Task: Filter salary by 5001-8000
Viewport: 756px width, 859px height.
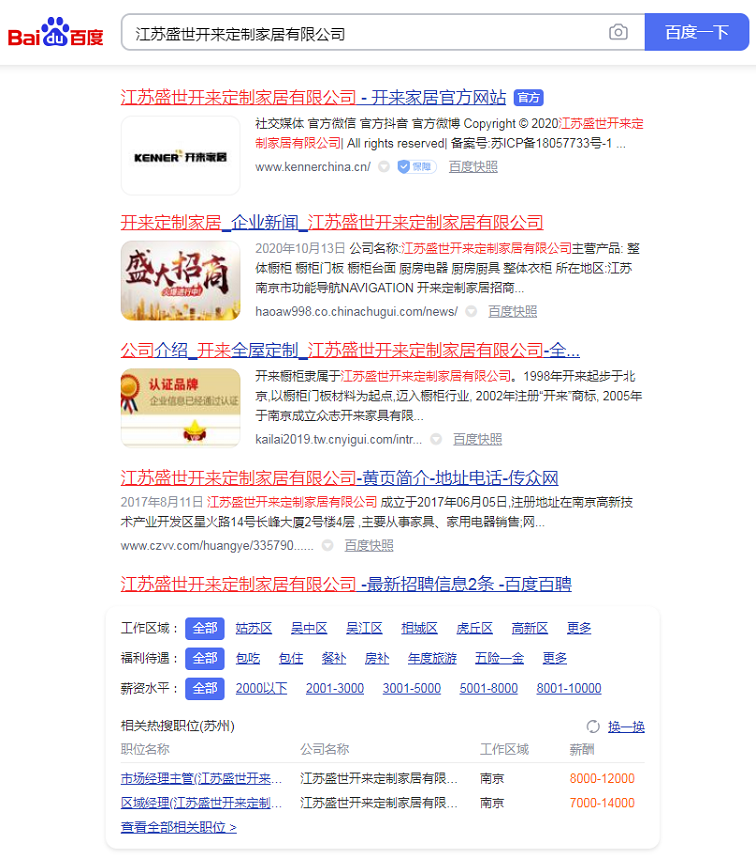Action: coord(489,689)
